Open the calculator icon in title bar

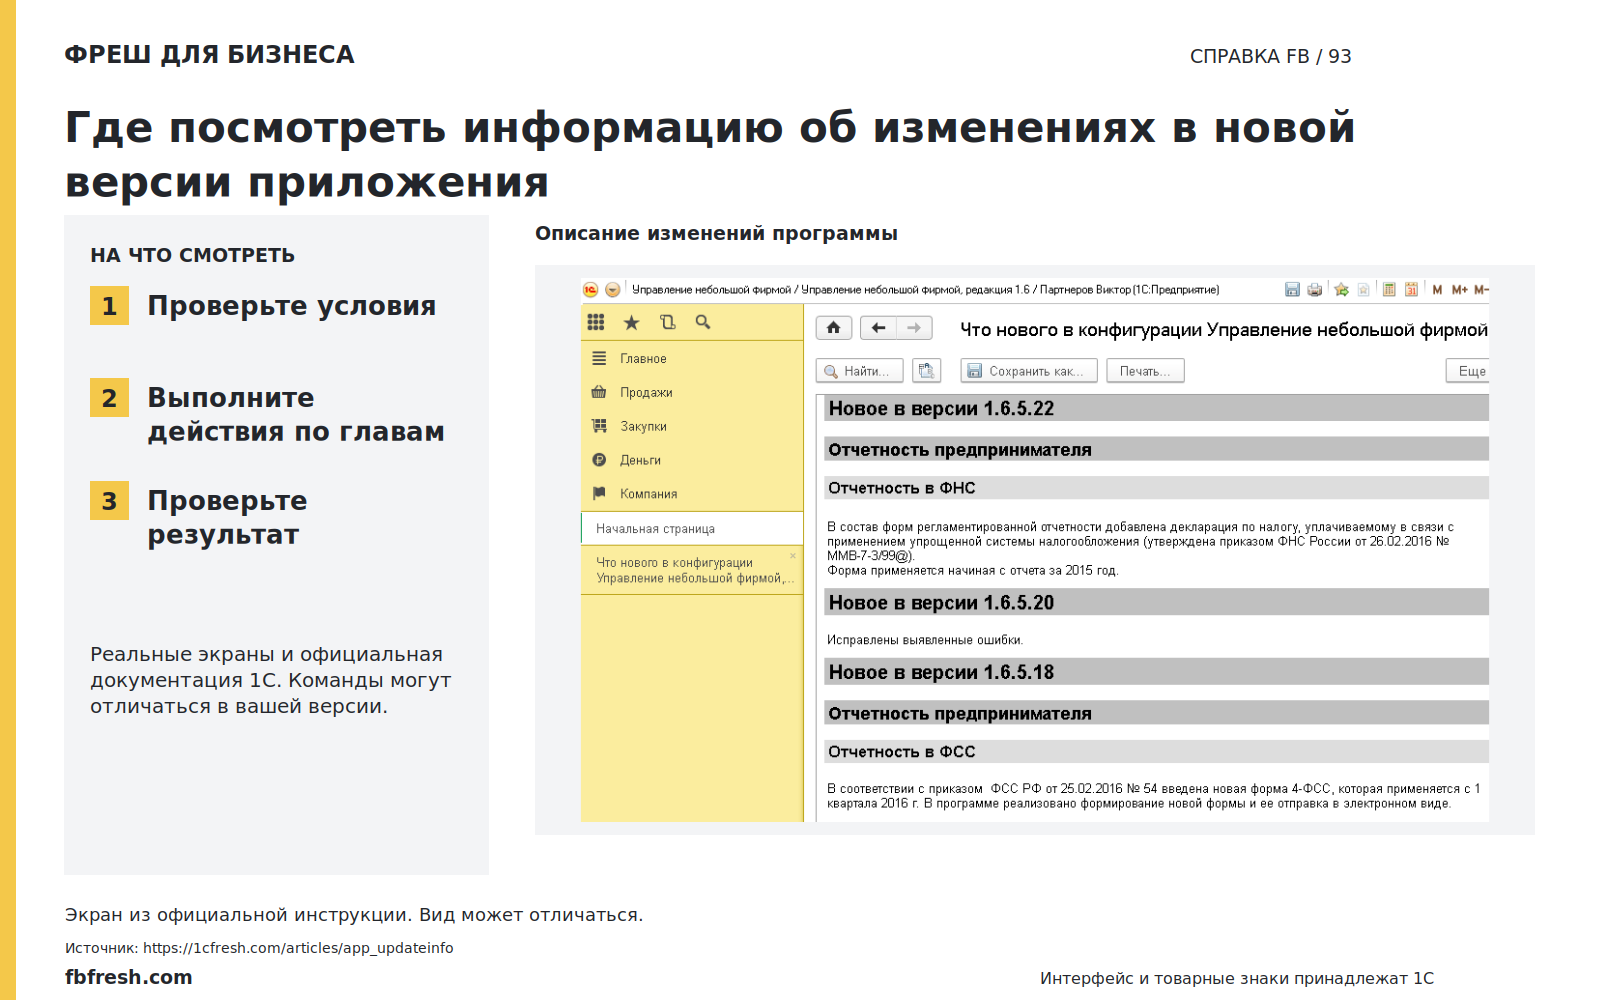coord(1389,290)
